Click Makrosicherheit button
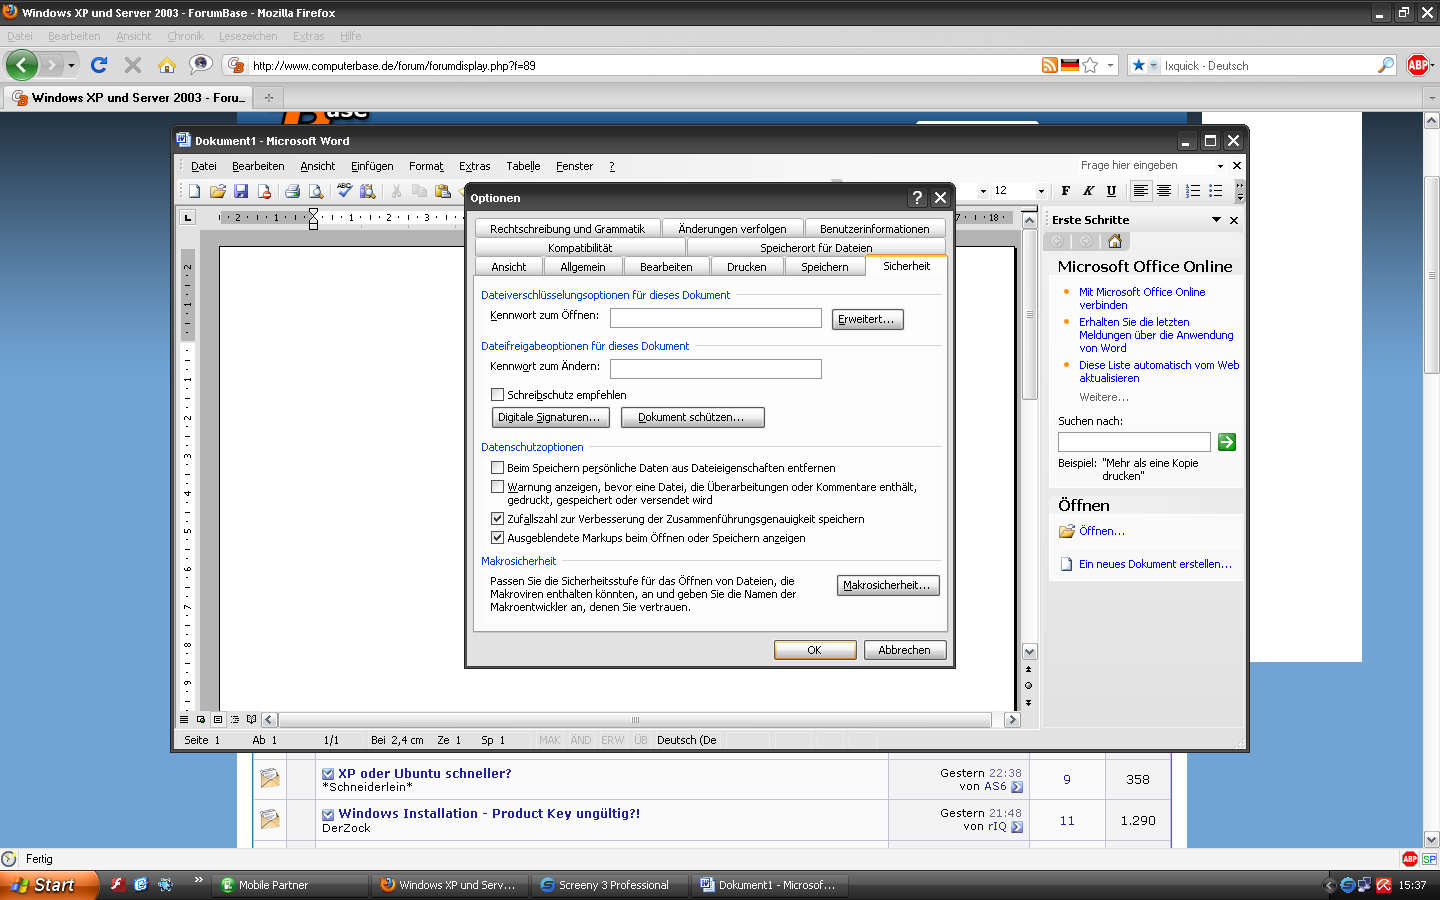This screenshot has height=900, width=1440. click(x=888, y=585)
